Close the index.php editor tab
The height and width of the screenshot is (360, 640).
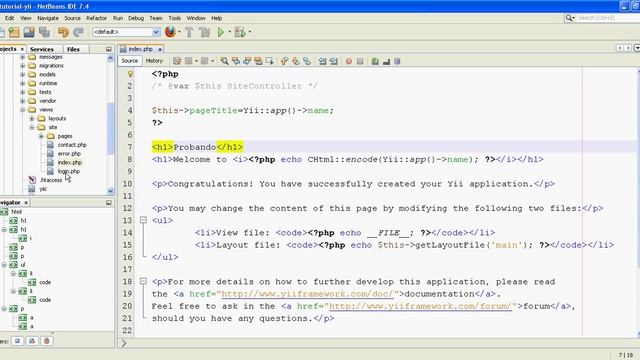pyautogui.click(x=160, y=49)
